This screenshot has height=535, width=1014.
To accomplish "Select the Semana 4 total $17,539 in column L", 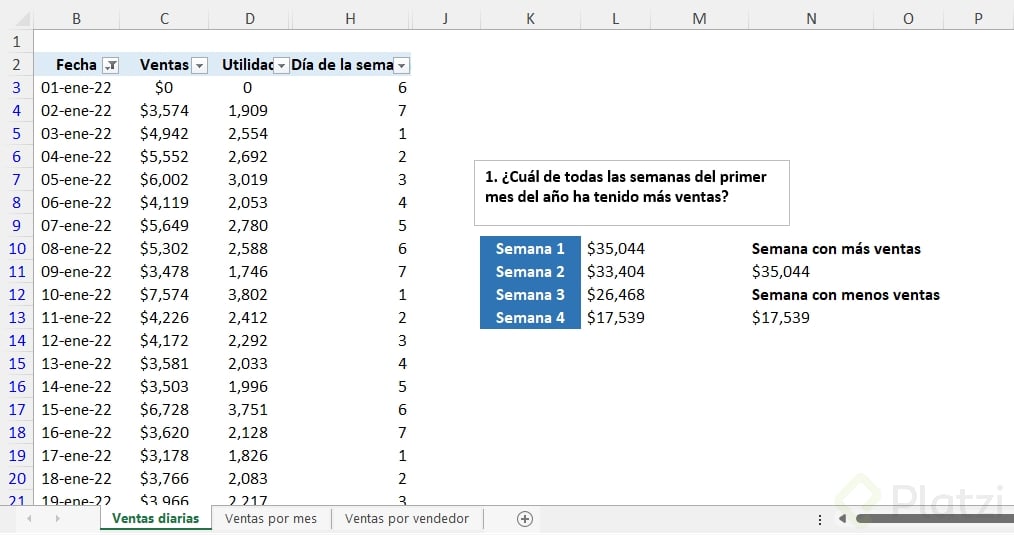I will 616,318.
